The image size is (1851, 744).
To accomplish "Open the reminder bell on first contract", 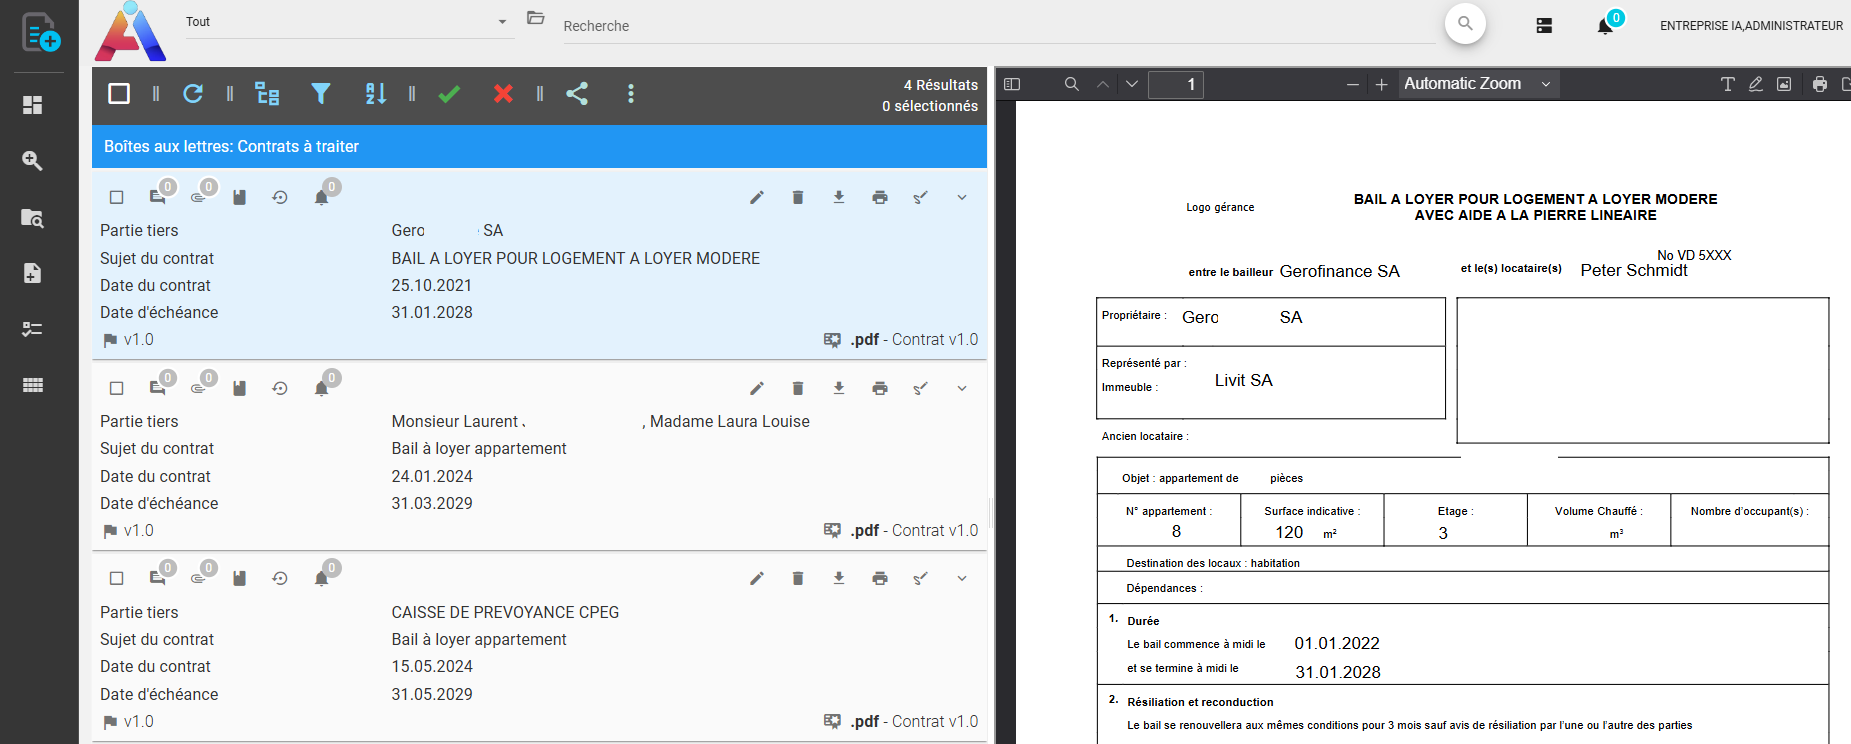I will [321, 198].
